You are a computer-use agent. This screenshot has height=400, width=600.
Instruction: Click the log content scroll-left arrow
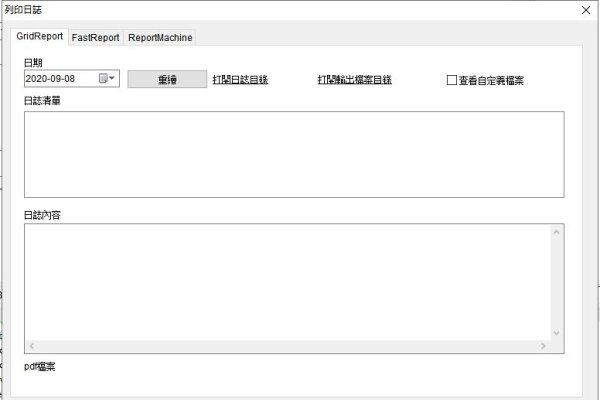pos(32,346)
